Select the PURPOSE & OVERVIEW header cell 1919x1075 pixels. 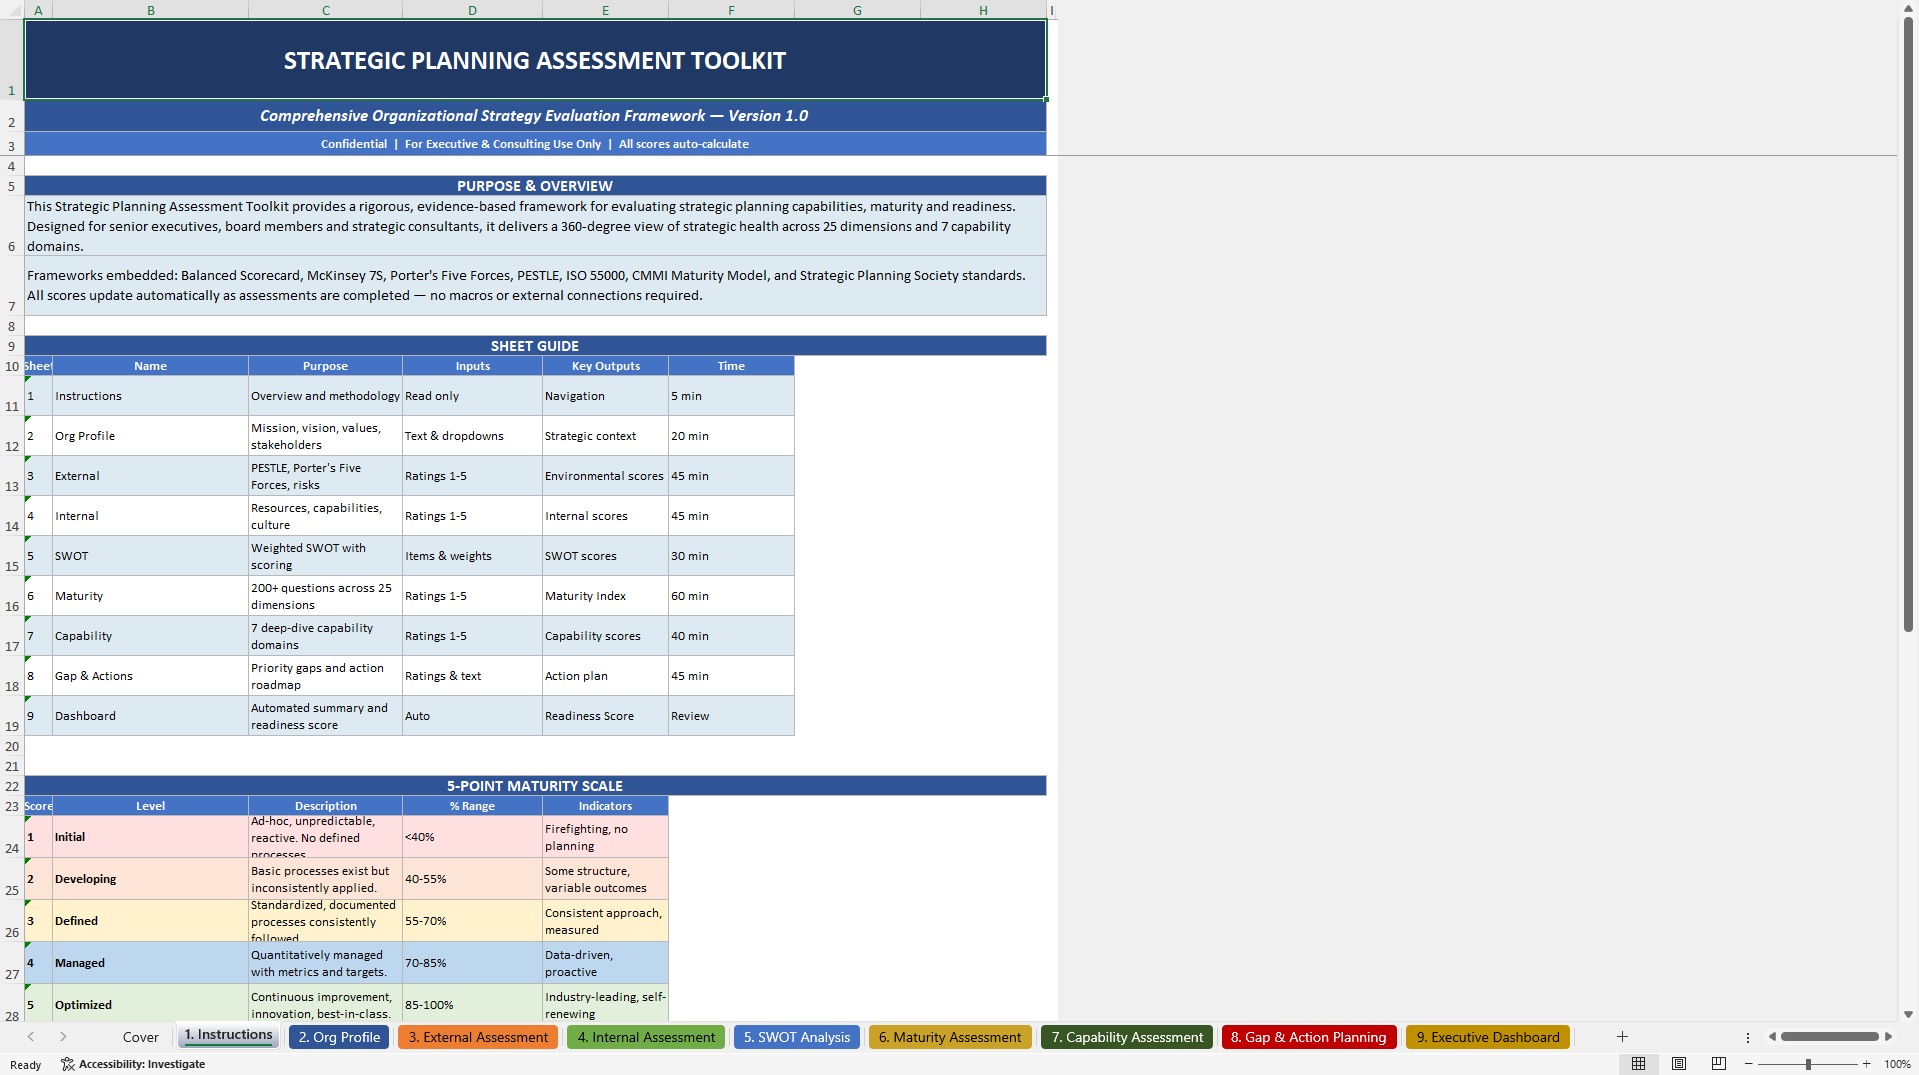(x=535, y=186)
